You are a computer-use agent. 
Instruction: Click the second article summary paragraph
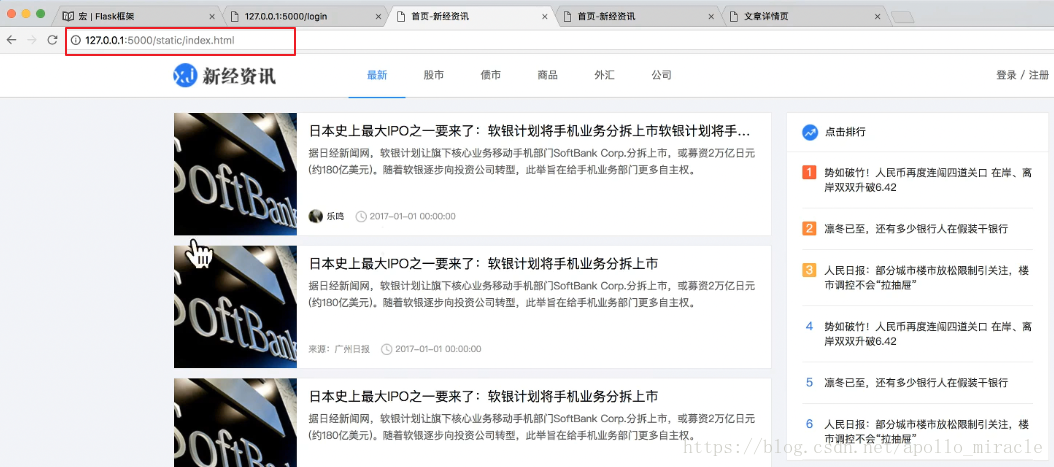532,294
